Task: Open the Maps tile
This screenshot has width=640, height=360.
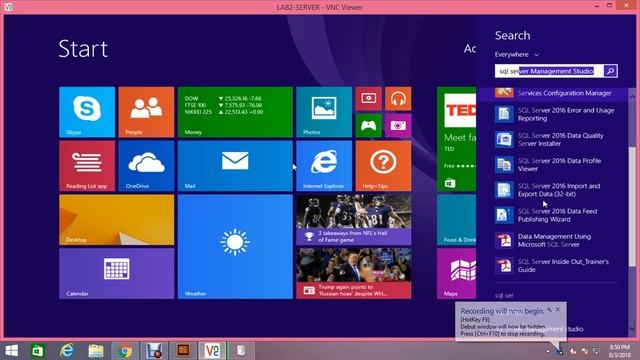Action: [456, 273]
